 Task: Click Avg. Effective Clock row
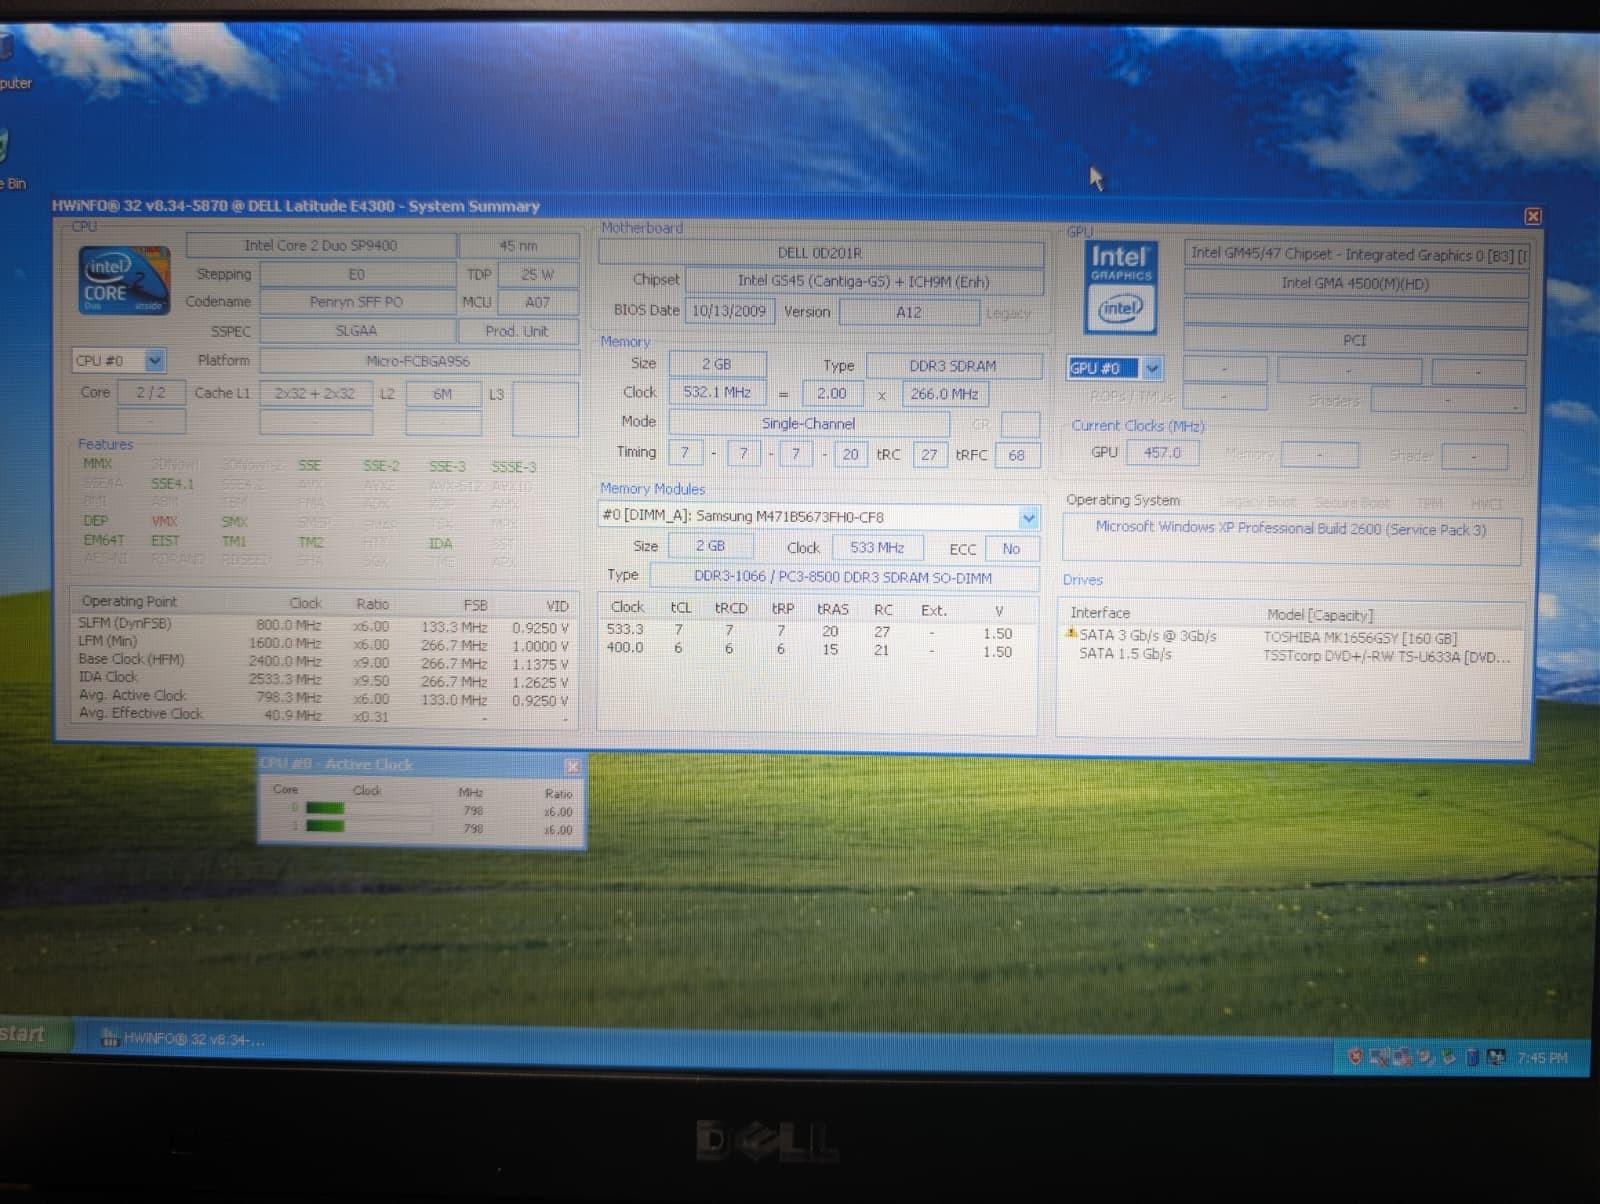[x=324, y=715]
